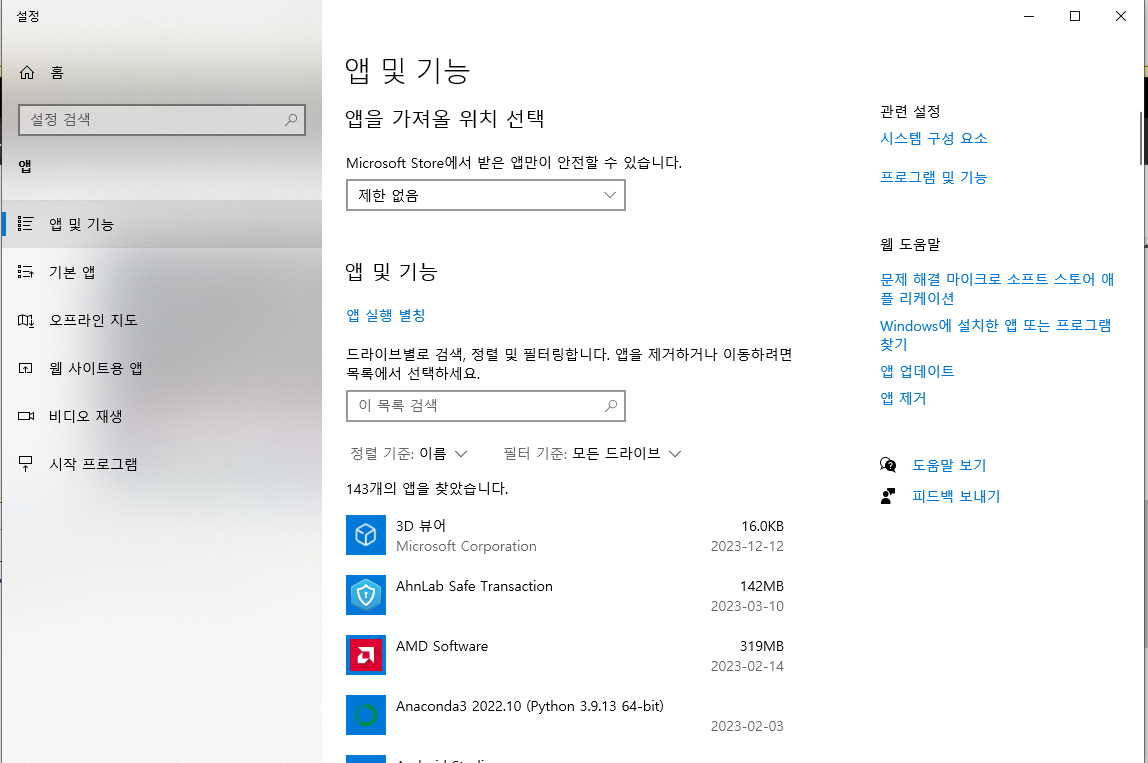Focus the 이 목록 검색 input field
Image resolution: width=1148 pixels, height=763 pixels.
pos(485,406)
